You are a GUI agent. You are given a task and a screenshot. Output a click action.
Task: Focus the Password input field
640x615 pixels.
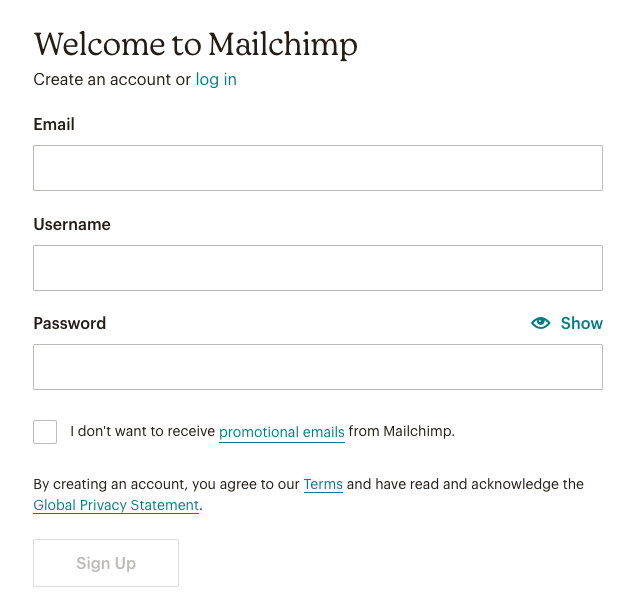[x=317, y=367]
